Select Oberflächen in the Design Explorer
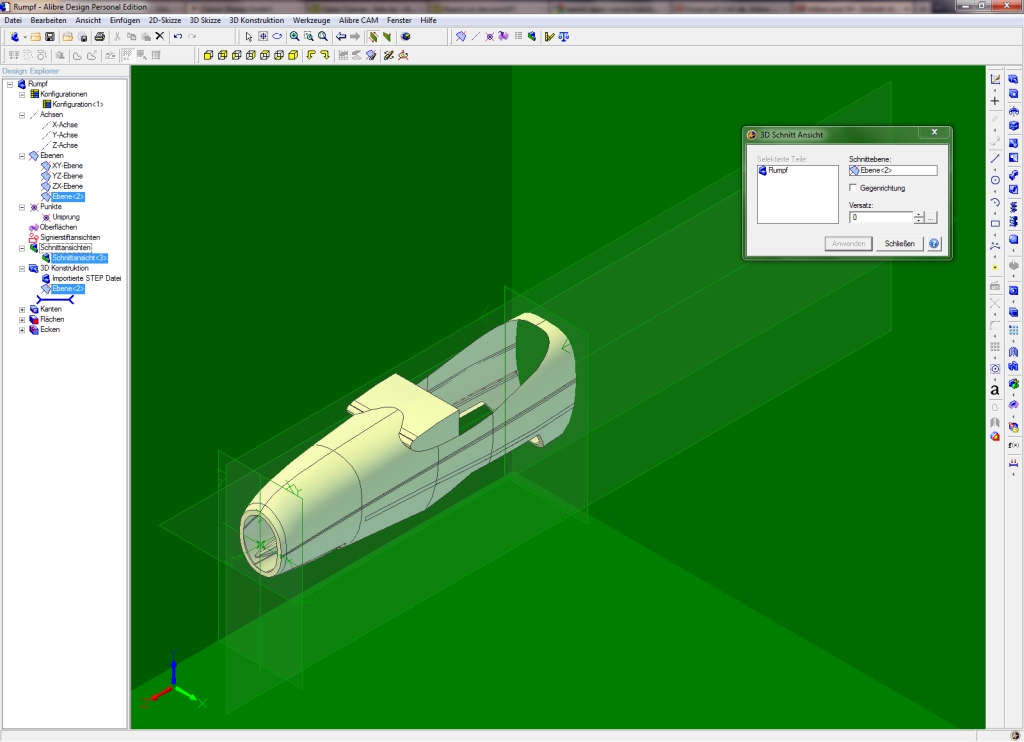 pos(58,227)
